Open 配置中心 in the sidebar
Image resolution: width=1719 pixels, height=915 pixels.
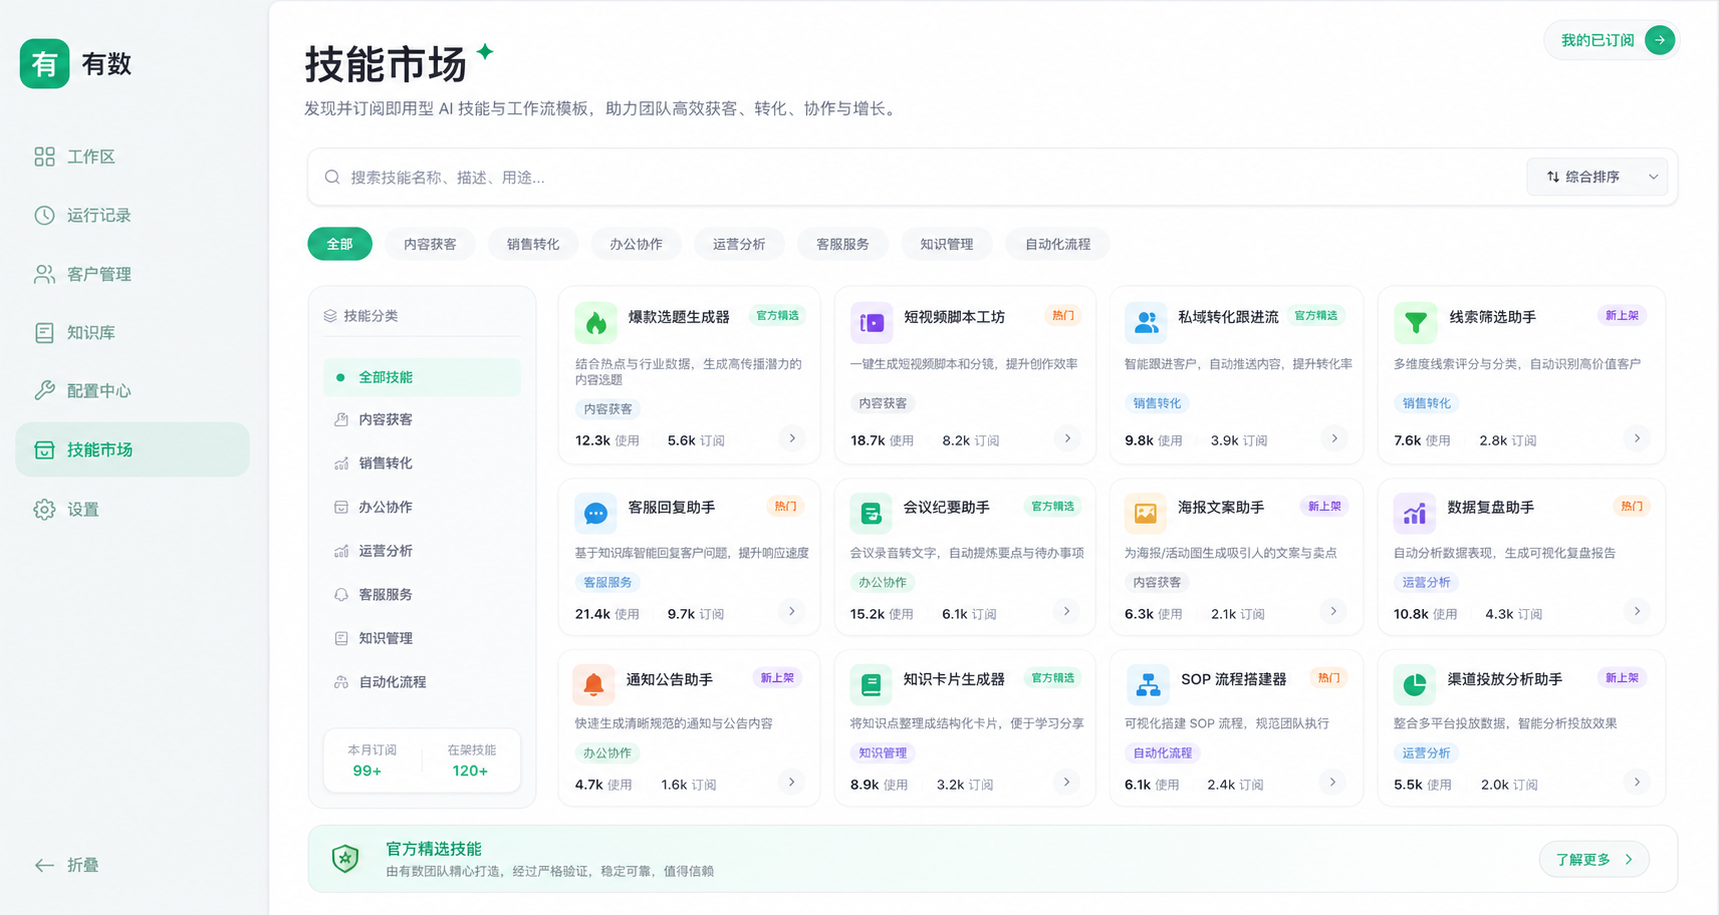click(x=133, y=391)
